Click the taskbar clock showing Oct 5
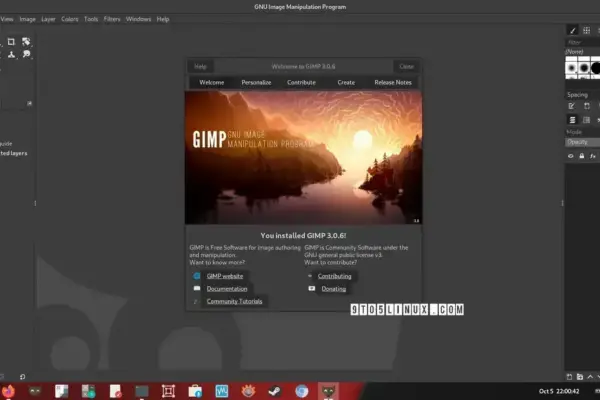The image size is (600, 400). (559, 391)
